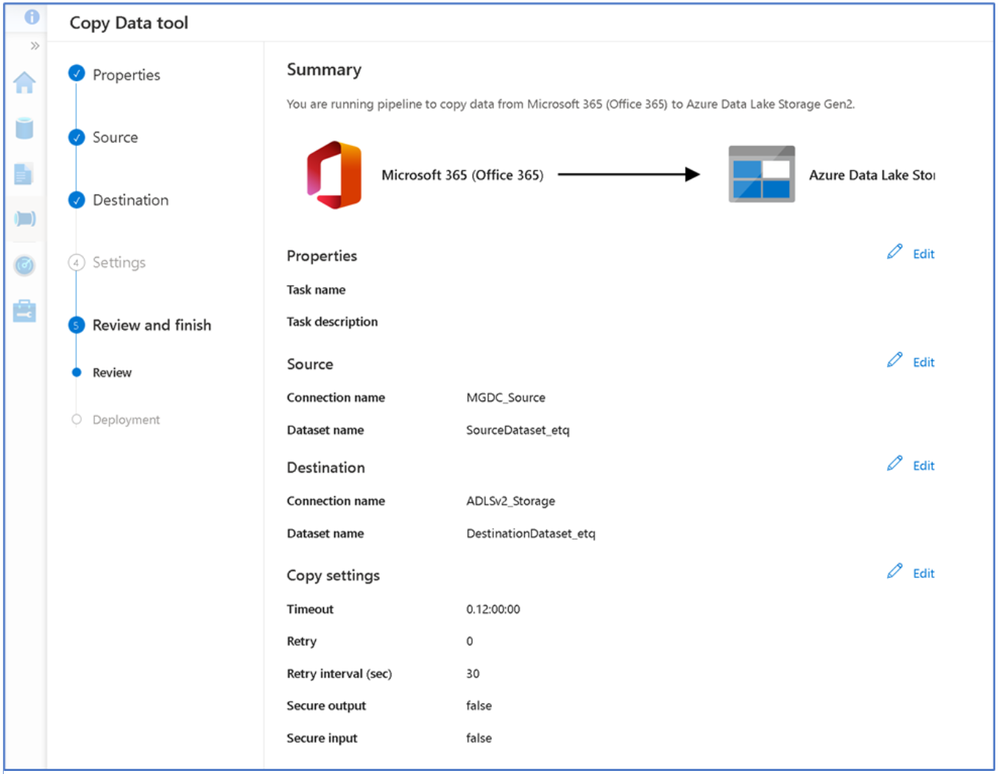This screenshot has width=999, height=774.
Task: Click the Secure input false value
Action: (479, 738)
